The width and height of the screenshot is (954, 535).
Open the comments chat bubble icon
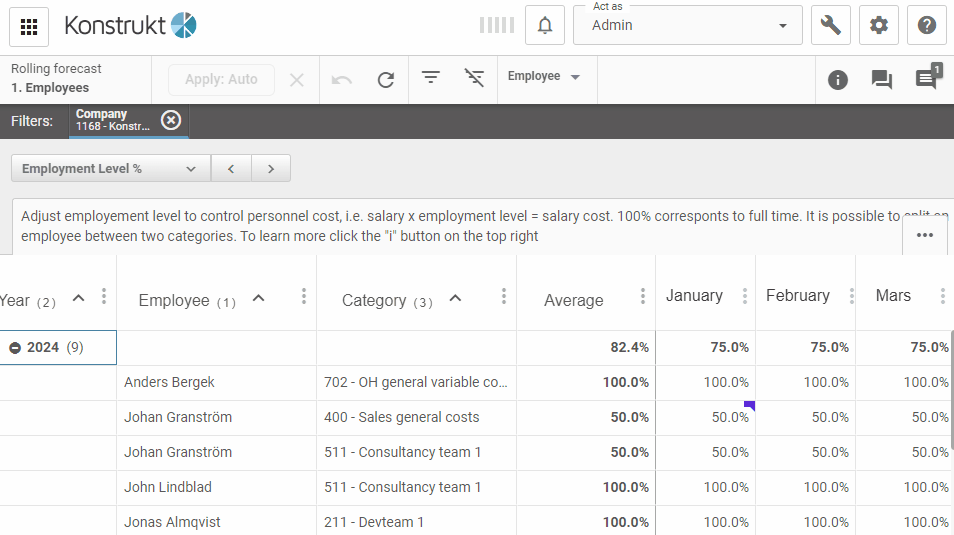[x=881, y=80]
